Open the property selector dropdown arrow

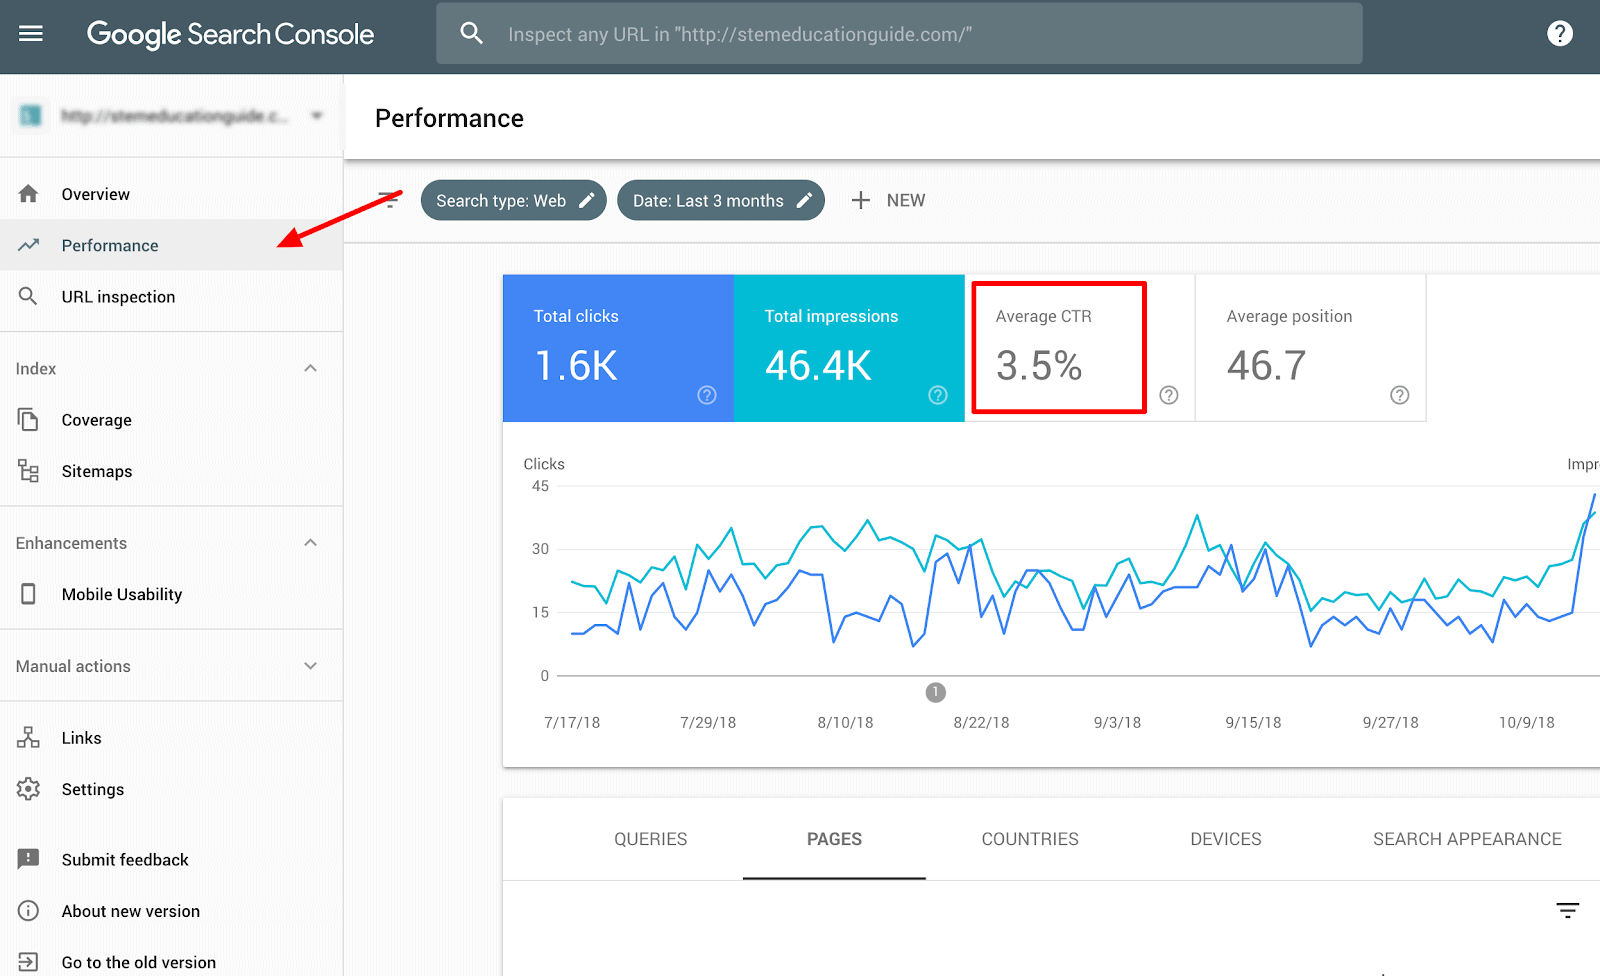pos(317,116)
